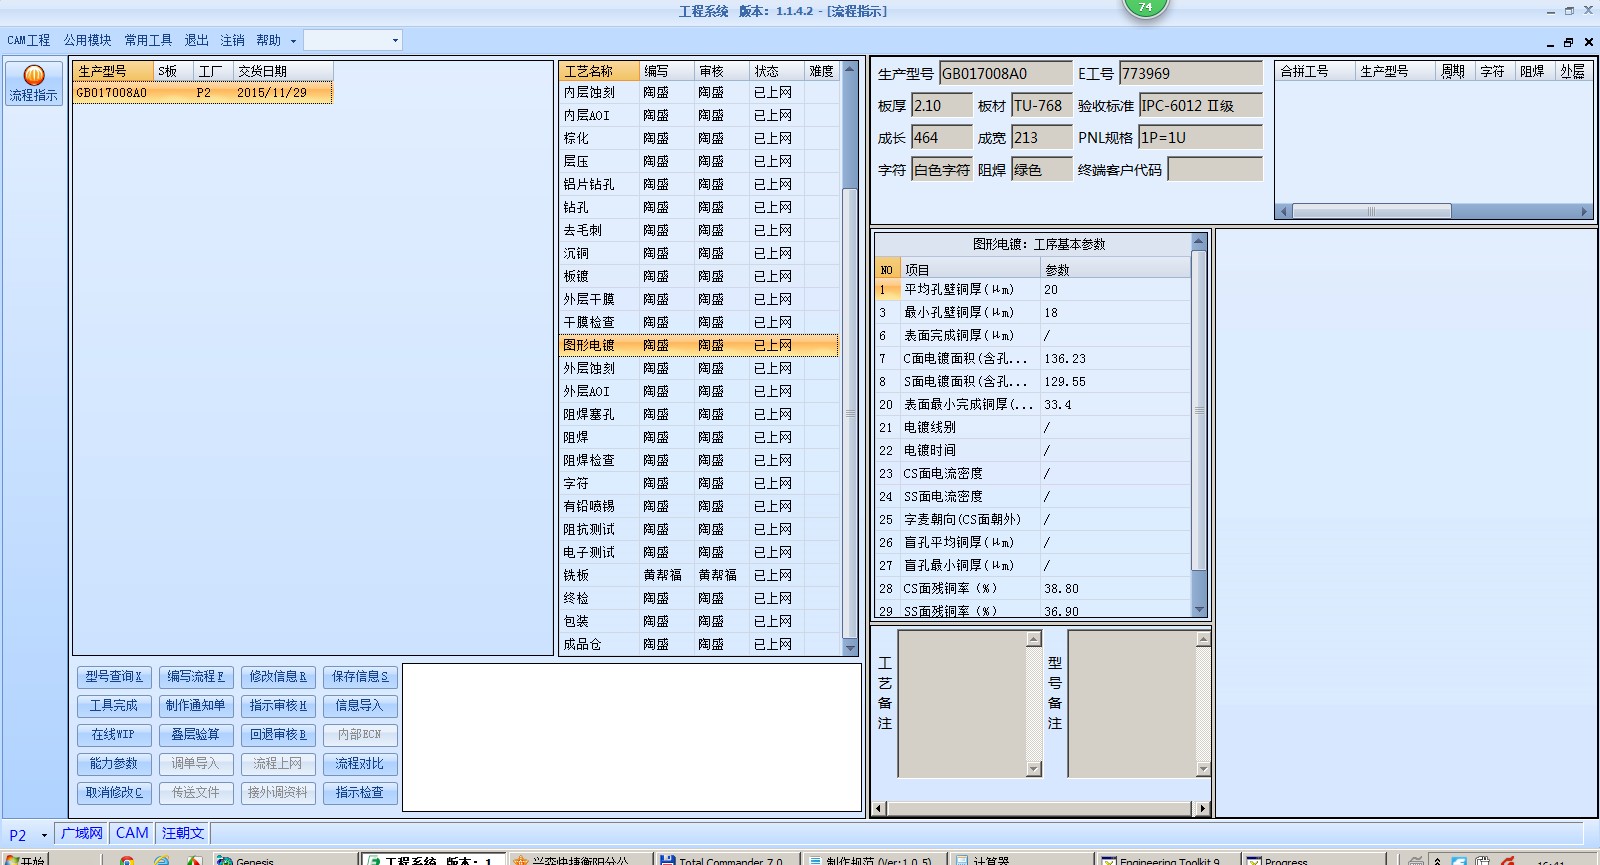Open the P2 dropdown arrow at the bottom left
This screenshot has height=865, width=1600.
(x=44, y=835)
